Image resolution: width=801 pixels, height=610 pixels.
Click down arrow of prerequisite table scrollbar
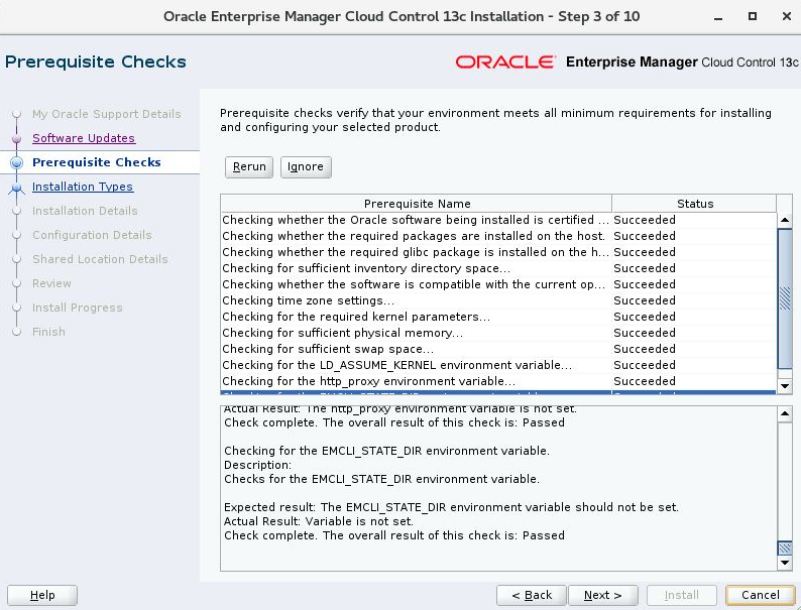pos(785,386)
